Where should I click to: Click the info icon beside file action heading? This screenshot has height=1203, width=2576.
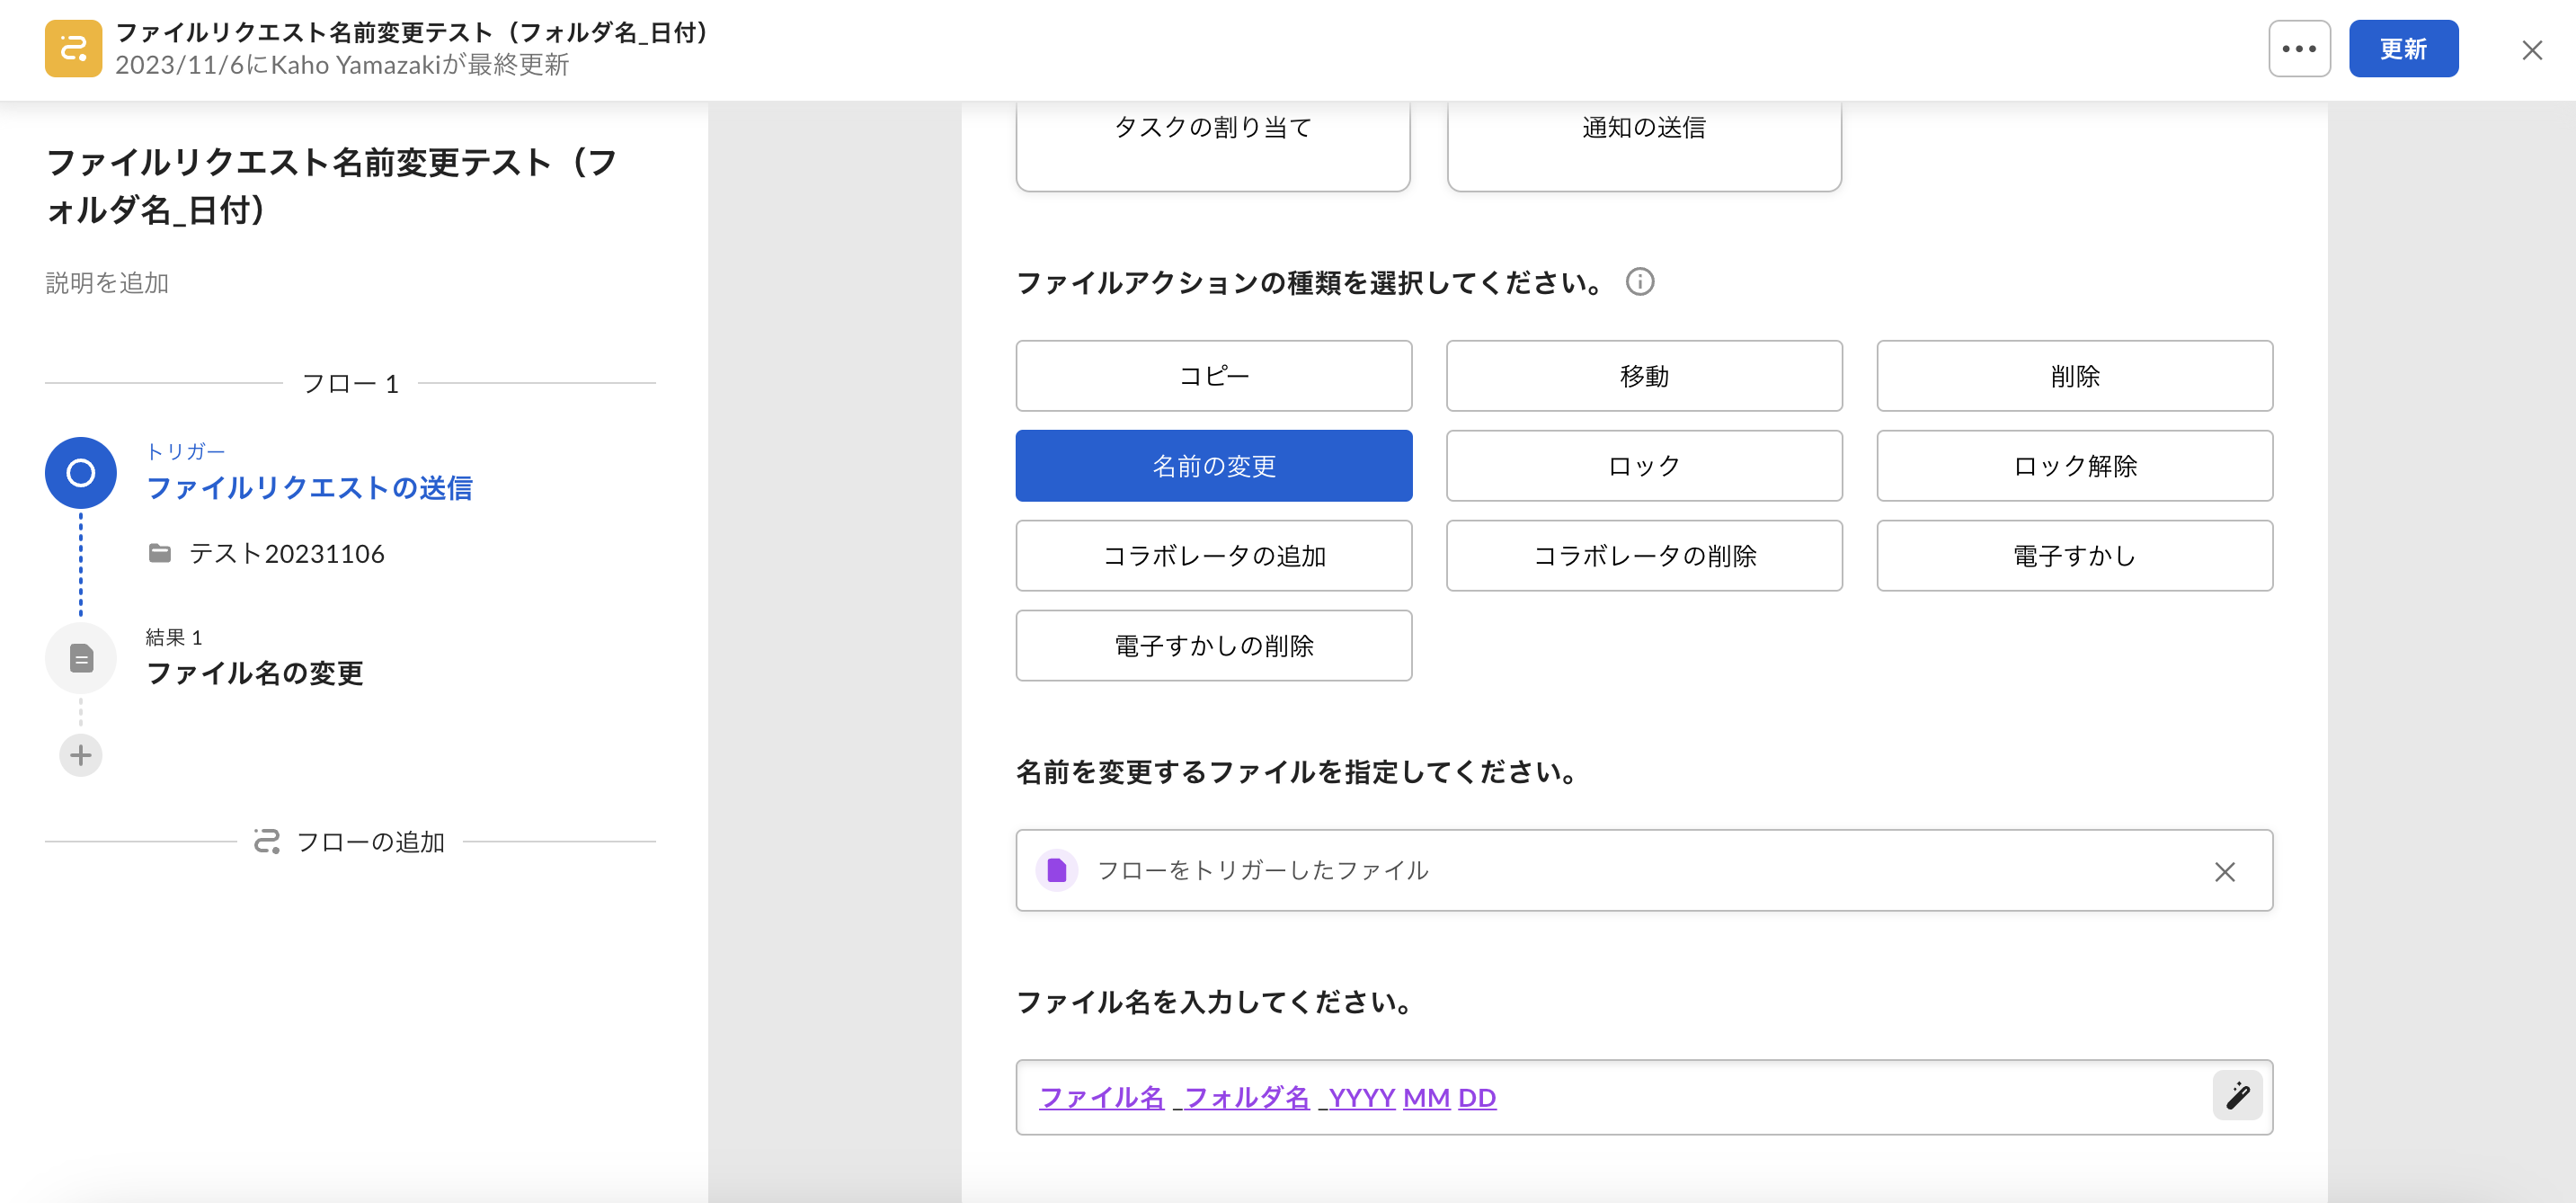pos(1640,282)
